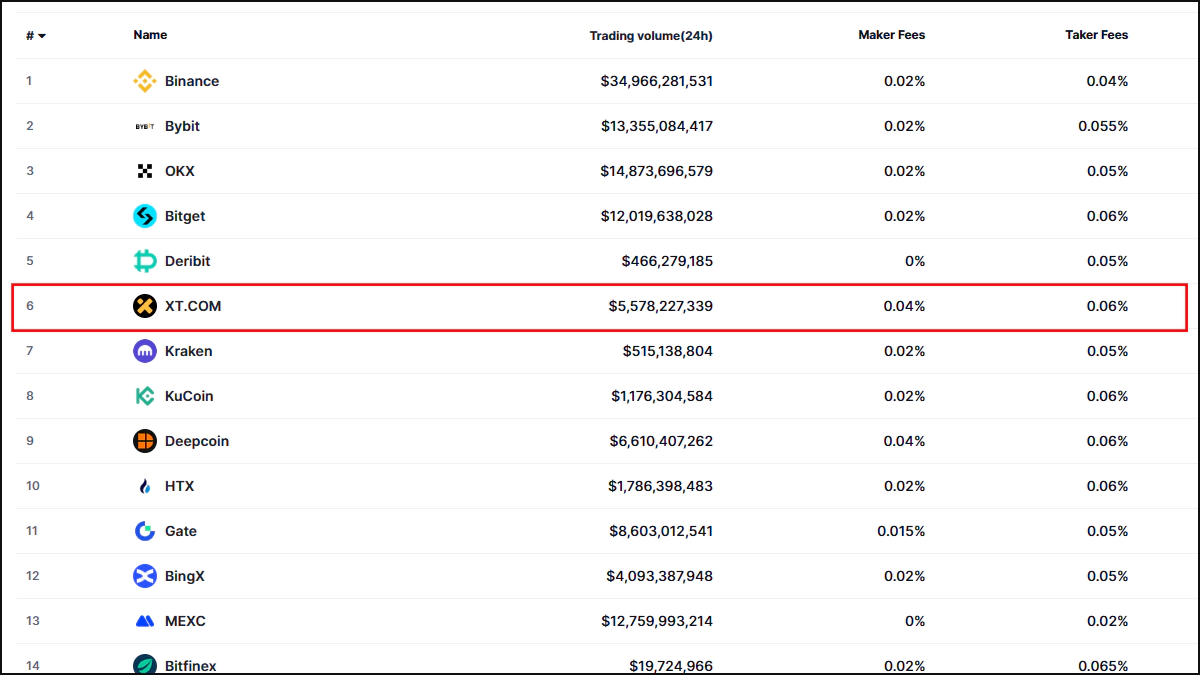Select Bitfinex volume $19,724,966

click(671, 666)
